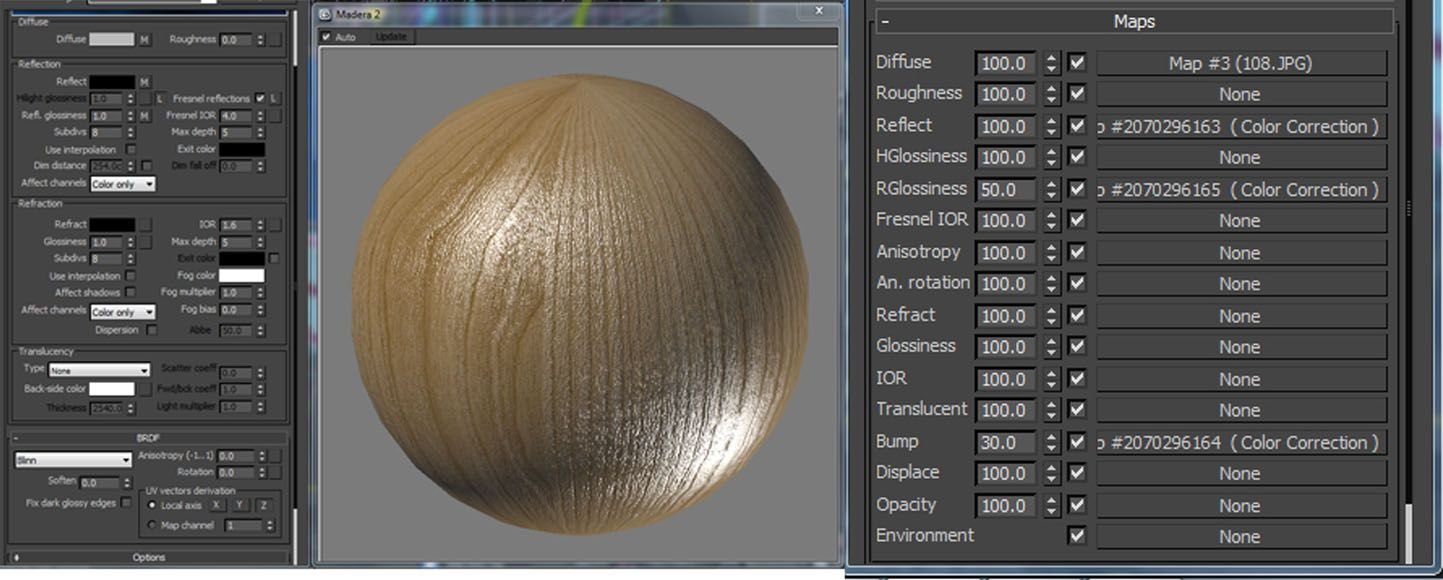Click the M map button beside Diffuse color
Screen dimensions: 1443x580
145,40
